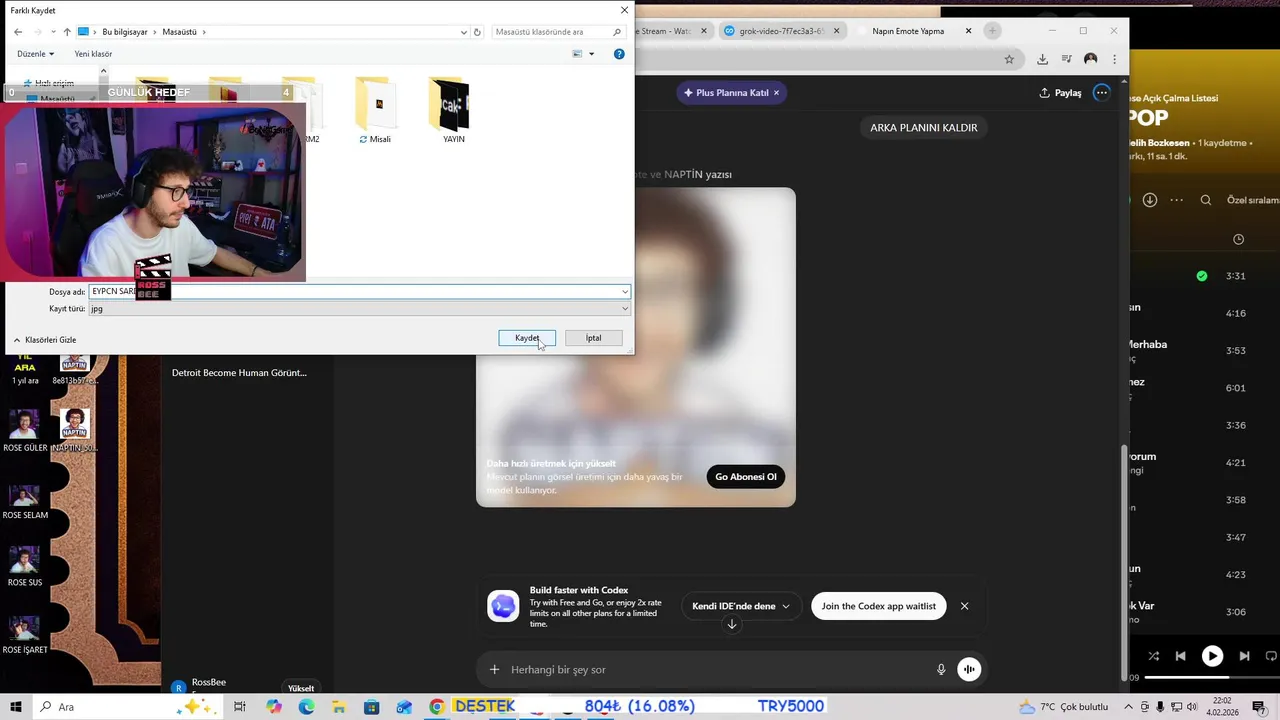The image size is (1280, 720).
Task: Switch to Napın Emote Yapma browser tab
Action: coord(908,31)
